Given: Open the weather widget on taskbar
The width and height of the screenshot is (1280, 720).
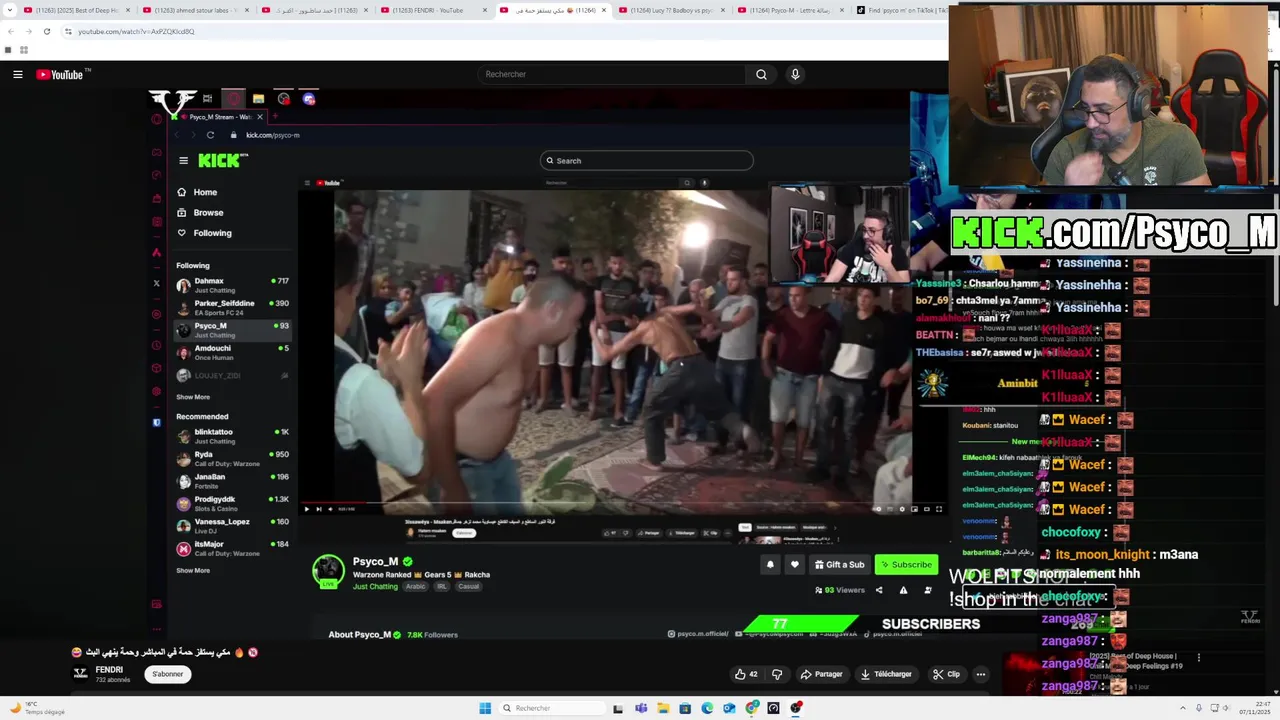Looking at the screenshot, I should (x=38, y=708).
